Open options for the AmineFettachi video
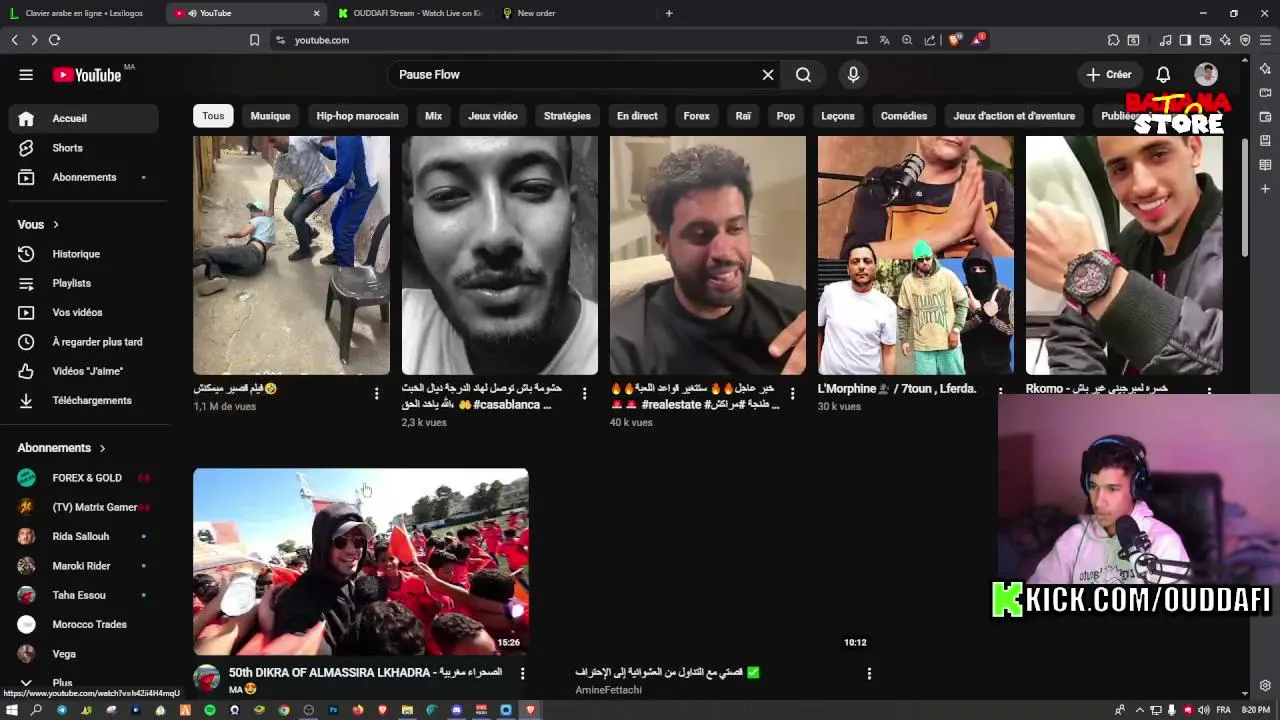Image resolution: width=1280 pixels, height=720 pixels. coord(869,674)
